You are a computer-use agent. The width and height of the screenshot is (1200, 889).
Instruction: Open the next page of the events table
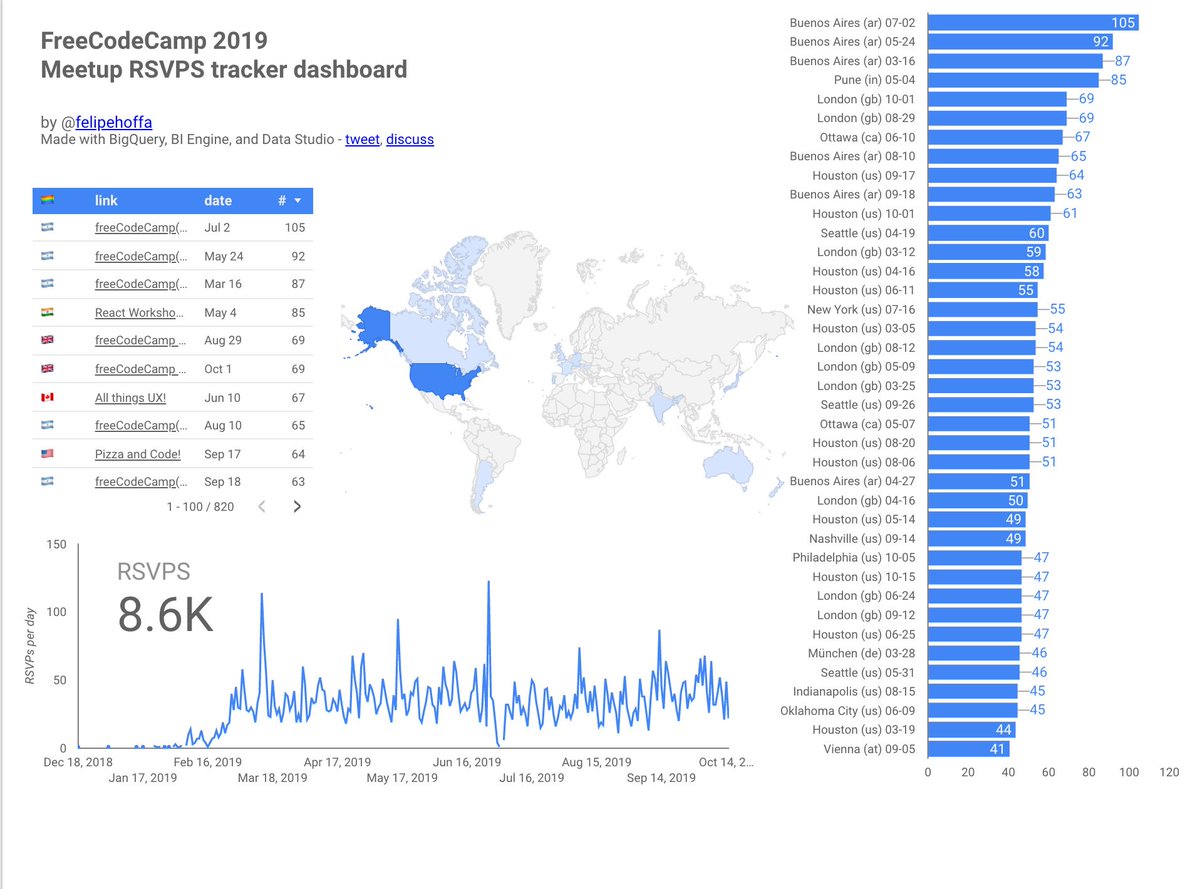point(297,506)
